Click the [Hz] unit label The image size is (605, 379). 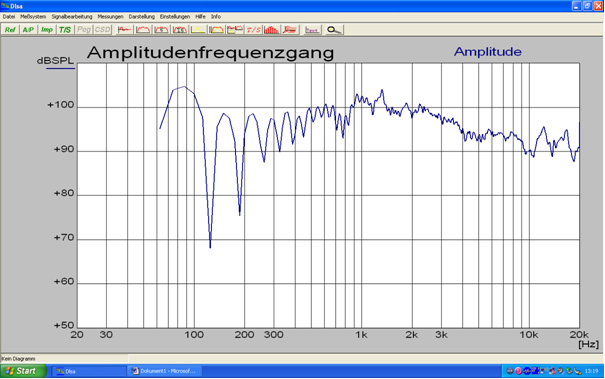(x=588, y=344)
